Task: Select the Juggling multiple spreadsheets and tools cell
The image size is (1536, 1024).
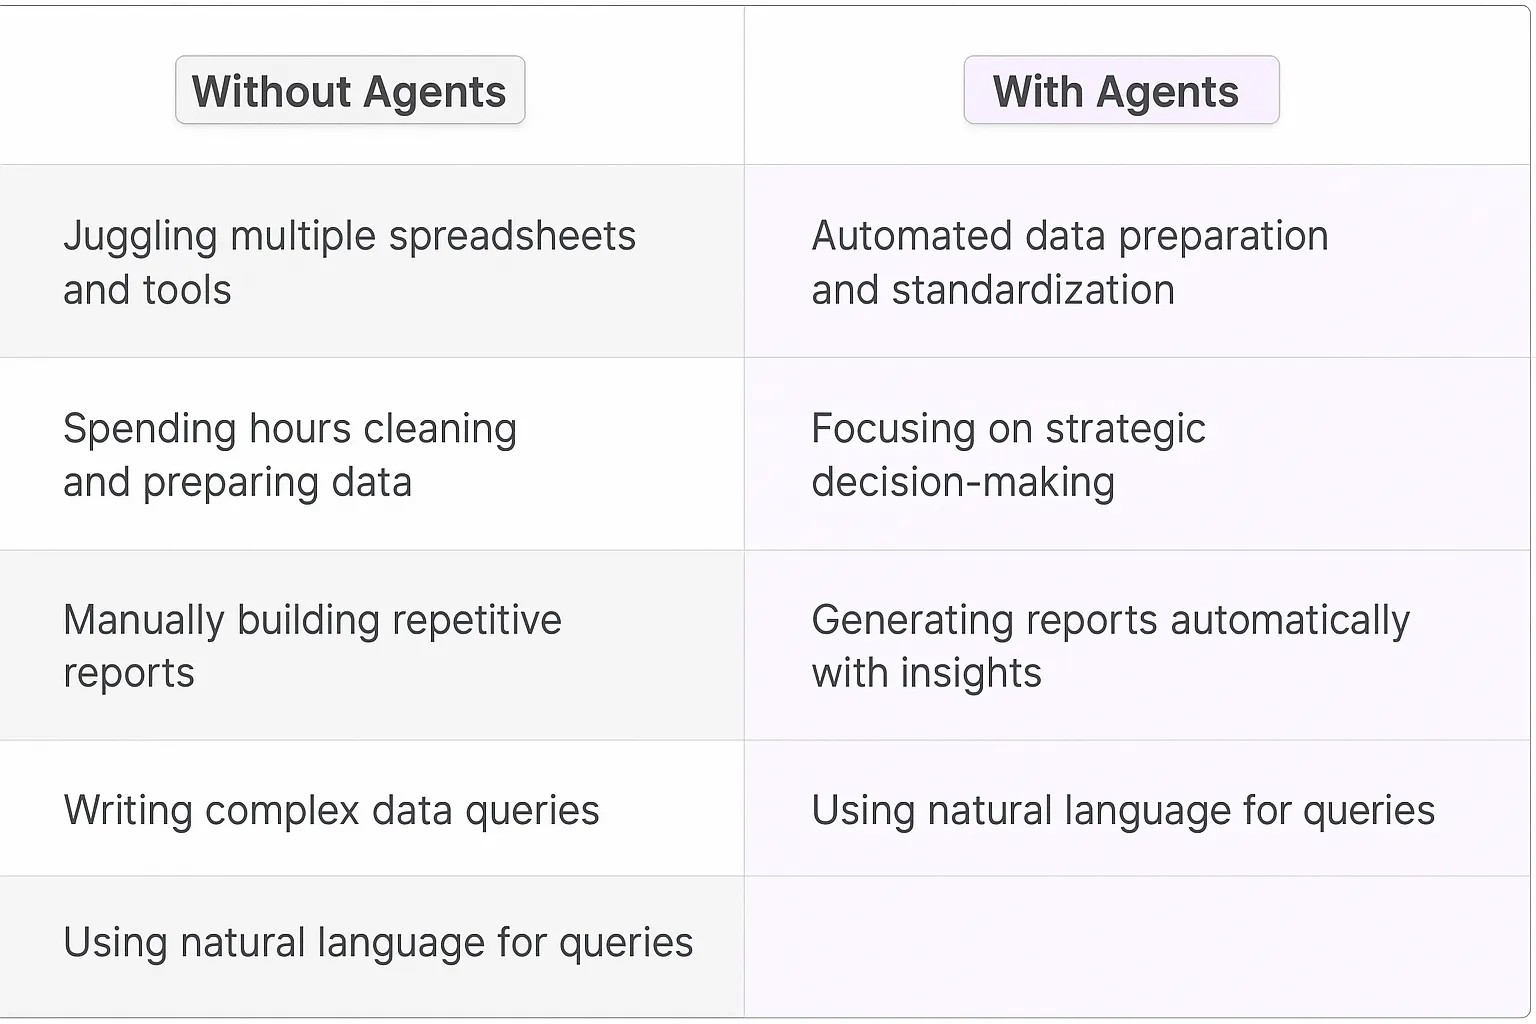Action: pos(349,262)
